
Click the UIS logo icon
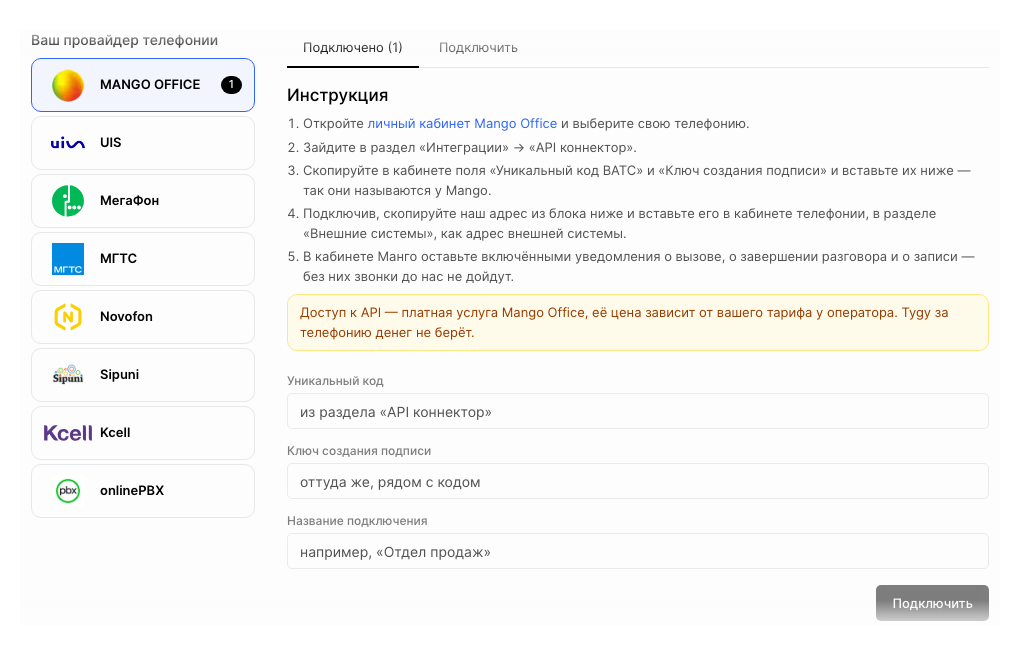point(68,143)
